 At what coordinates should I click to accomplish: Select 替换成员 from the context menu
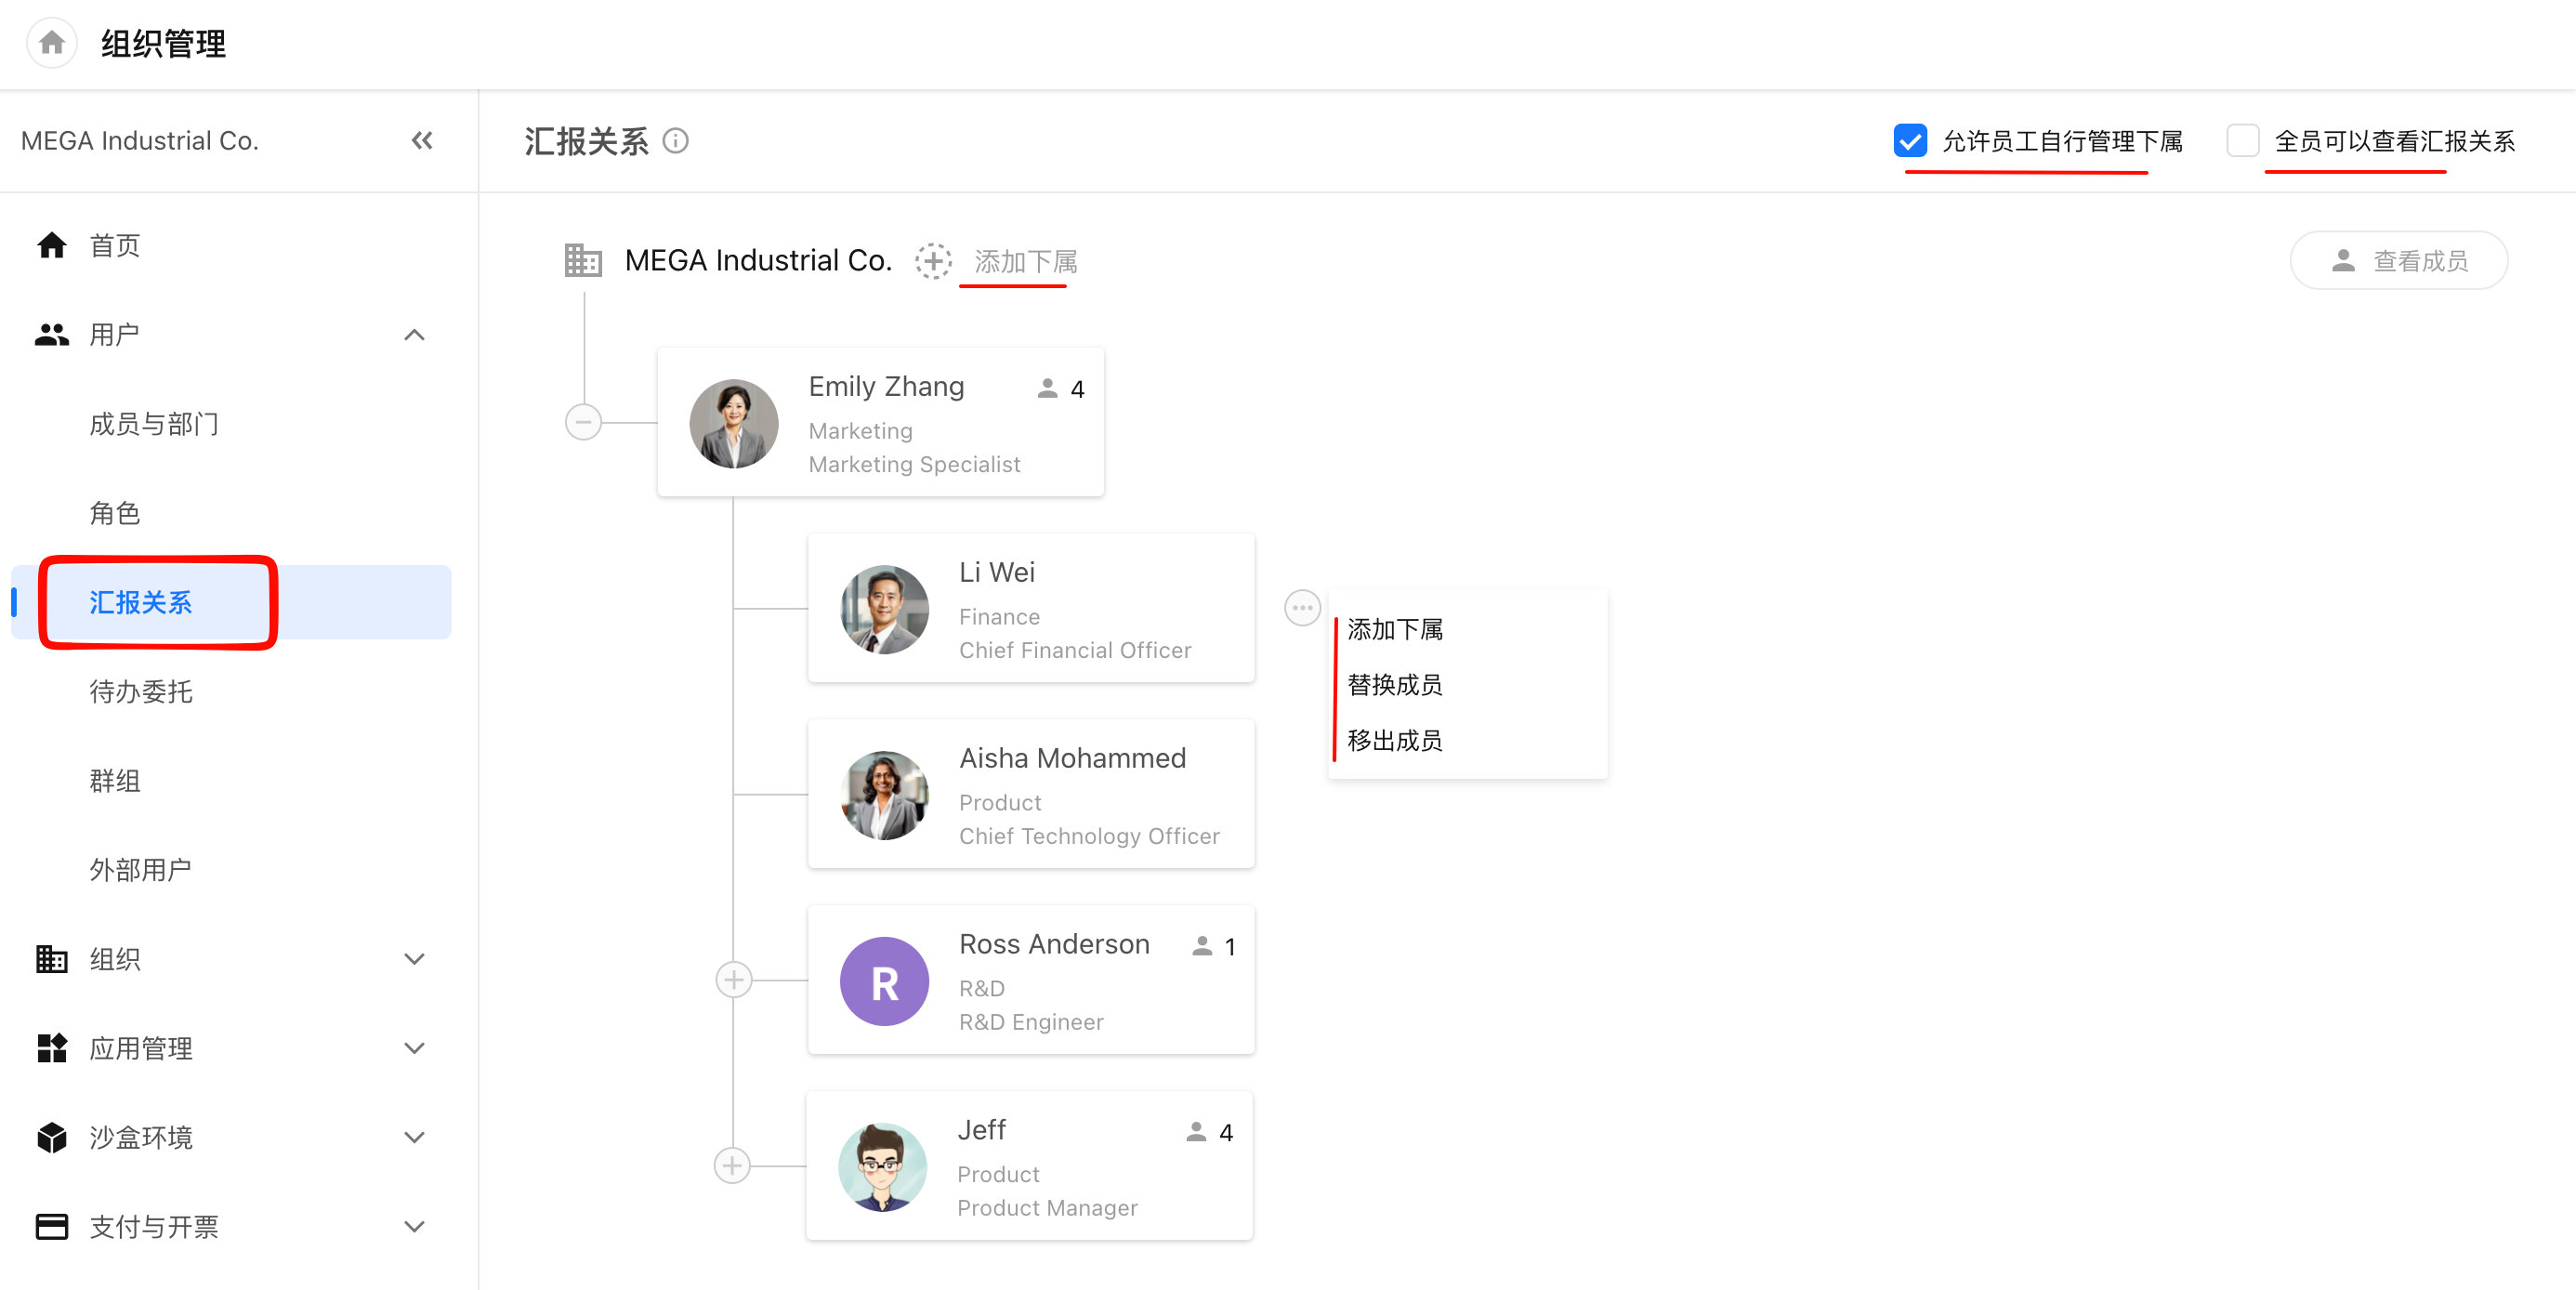pyautogui.click(x=1394, y=685)
